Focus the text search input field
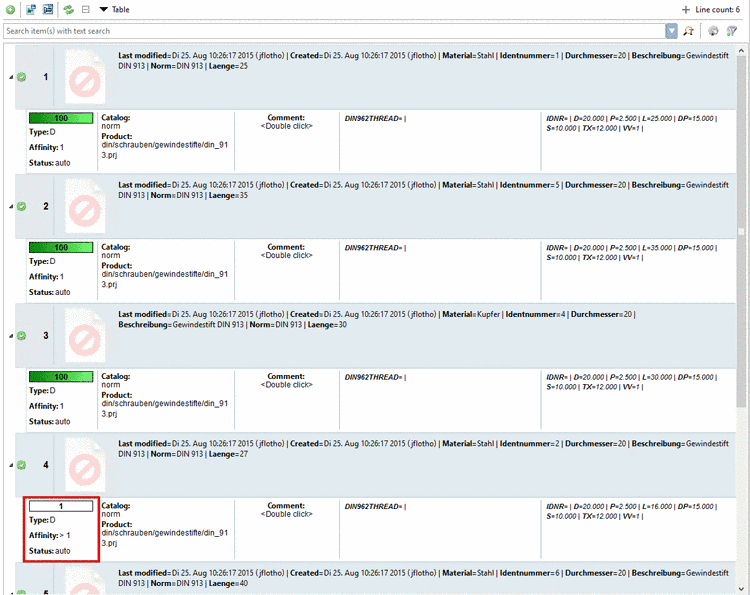The width and height of the screenshot is (750, 595). (x=334, y=31)
